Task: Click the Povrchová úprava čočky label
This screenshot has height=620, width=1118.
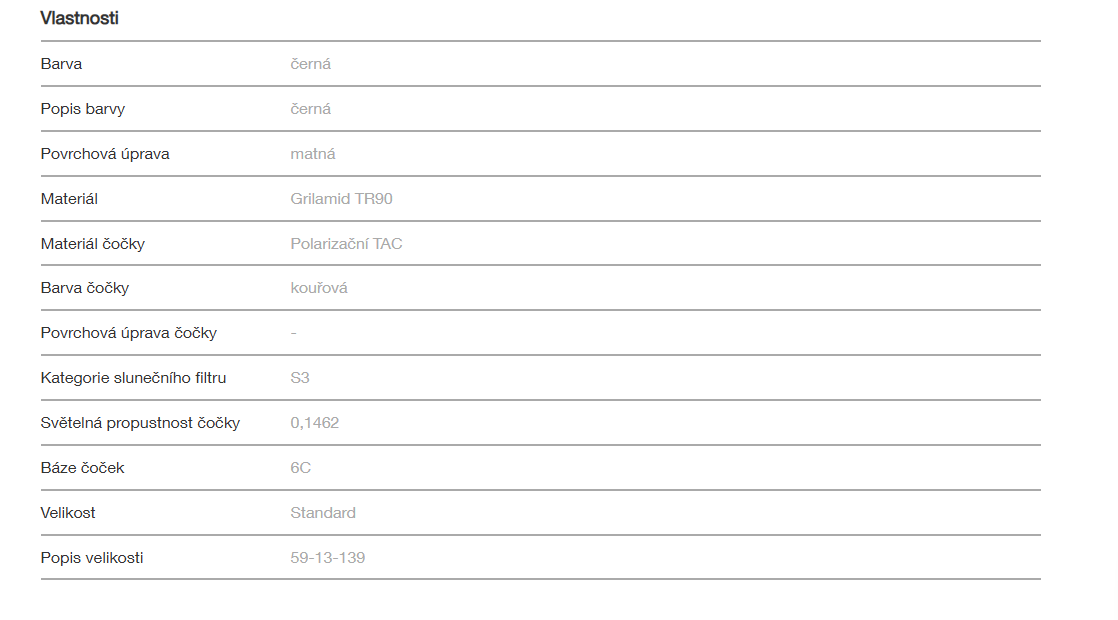Action: (129, 333)
